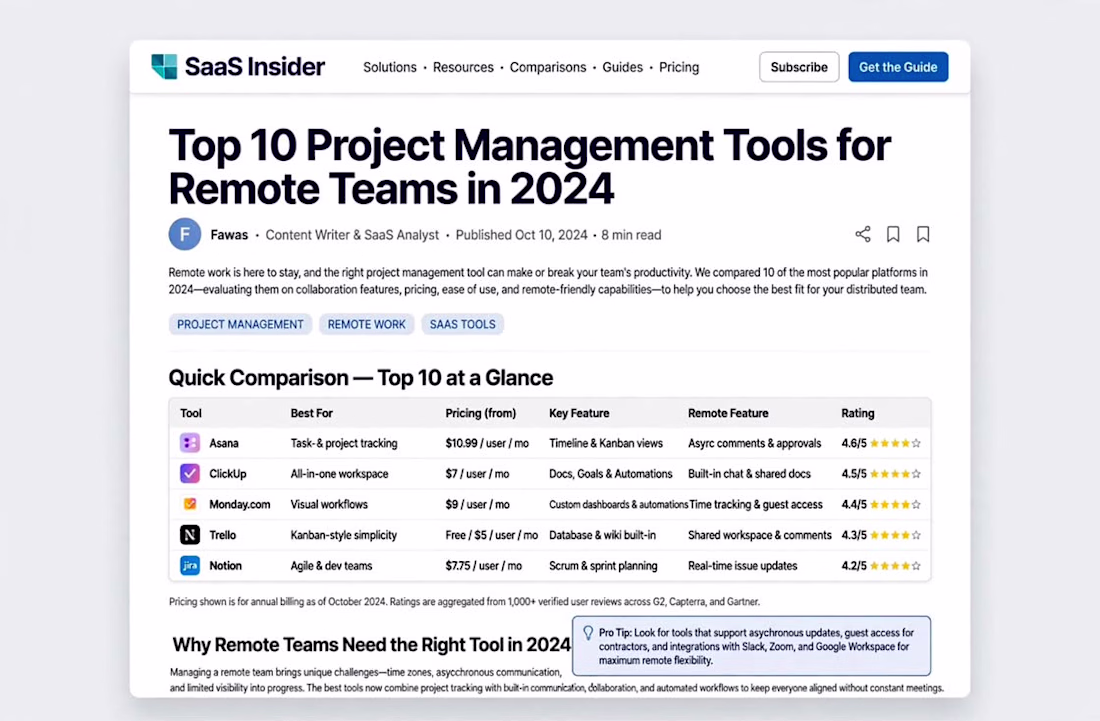Click the "Real-time issue updates" cell

click(x=742, y=566)
